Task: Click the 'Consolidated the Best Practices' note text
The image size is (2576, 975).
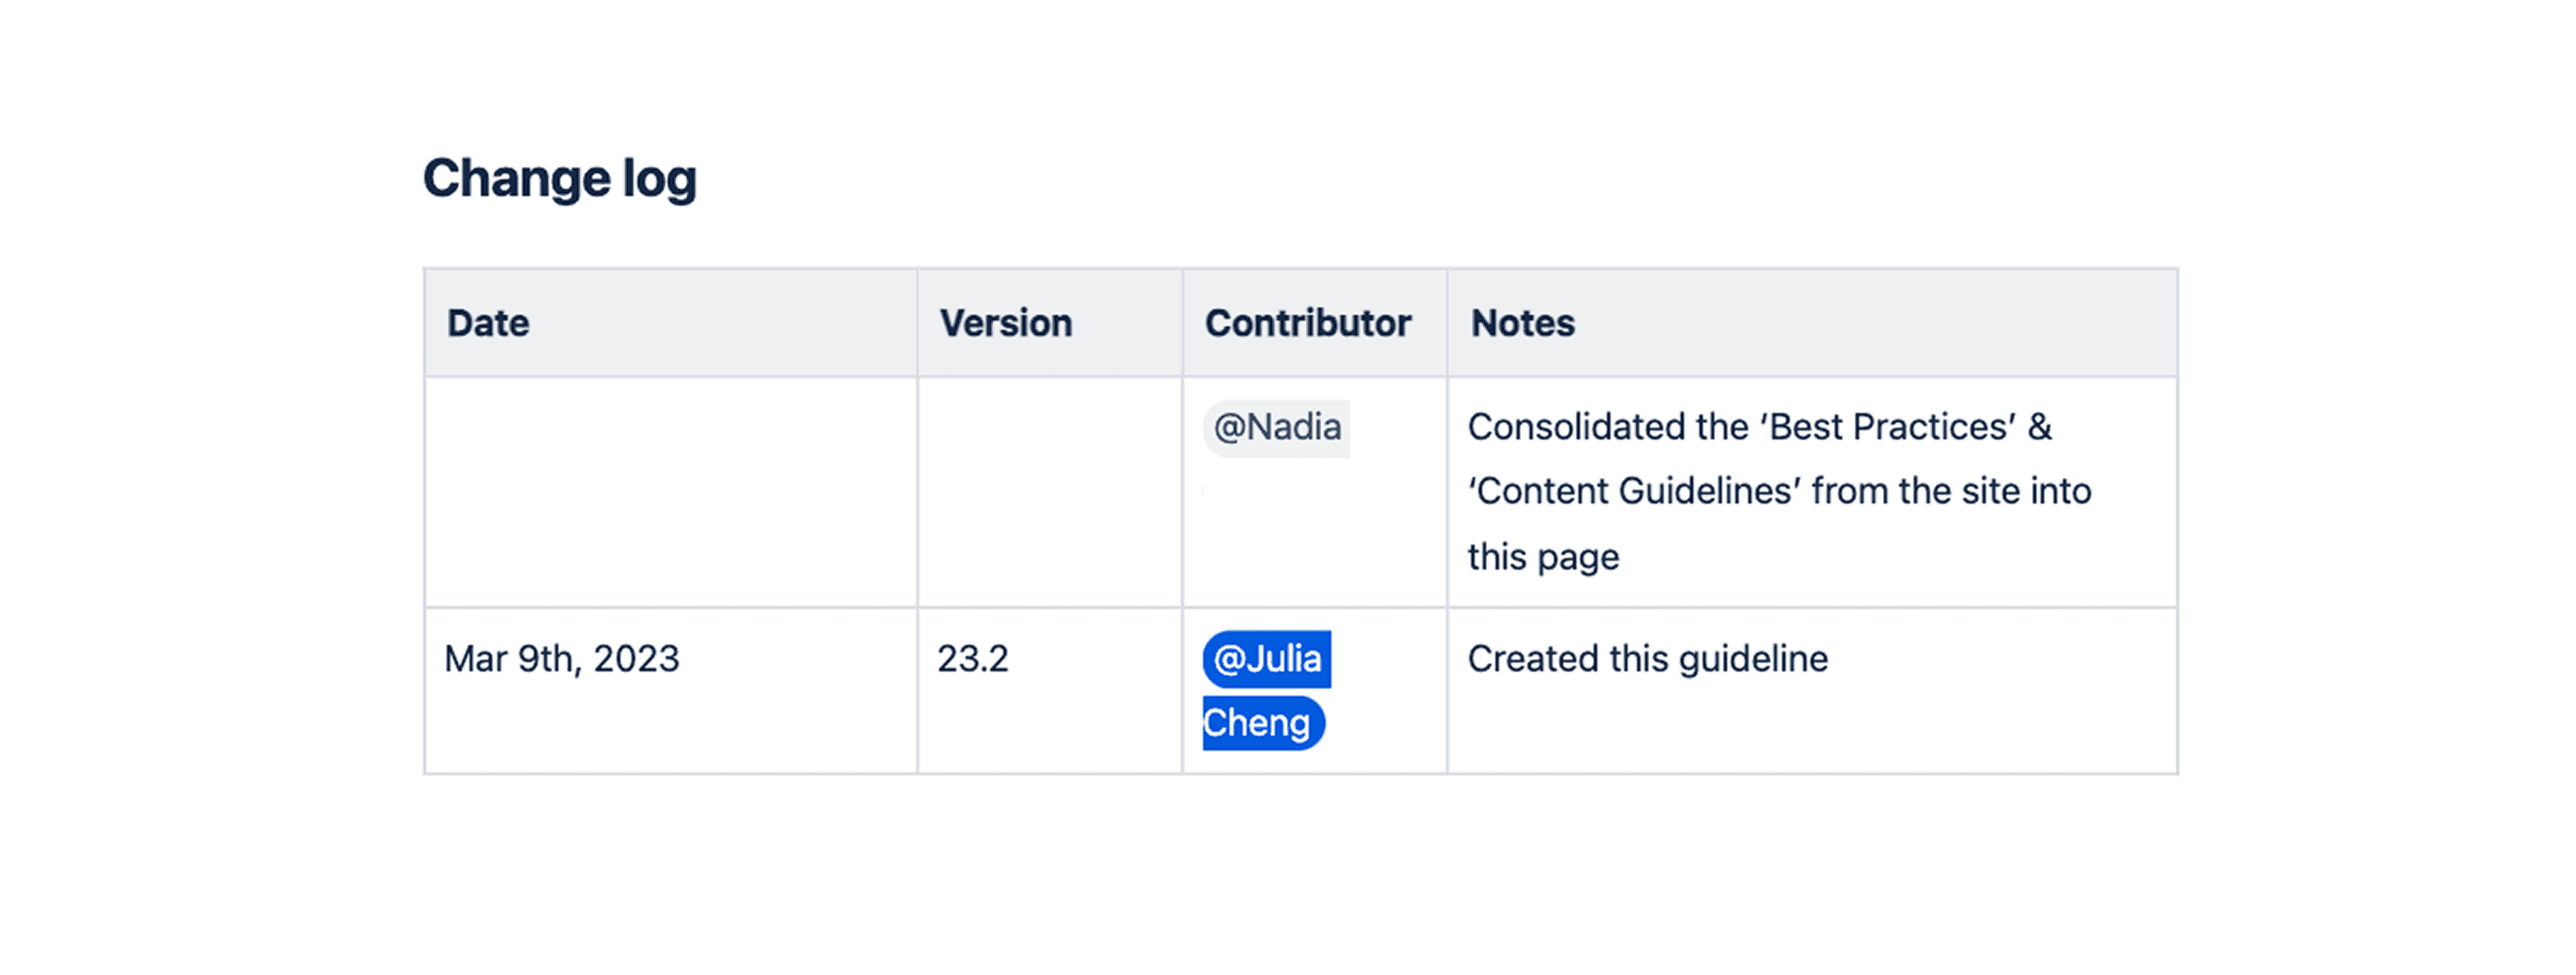Action: [1759, 428]
